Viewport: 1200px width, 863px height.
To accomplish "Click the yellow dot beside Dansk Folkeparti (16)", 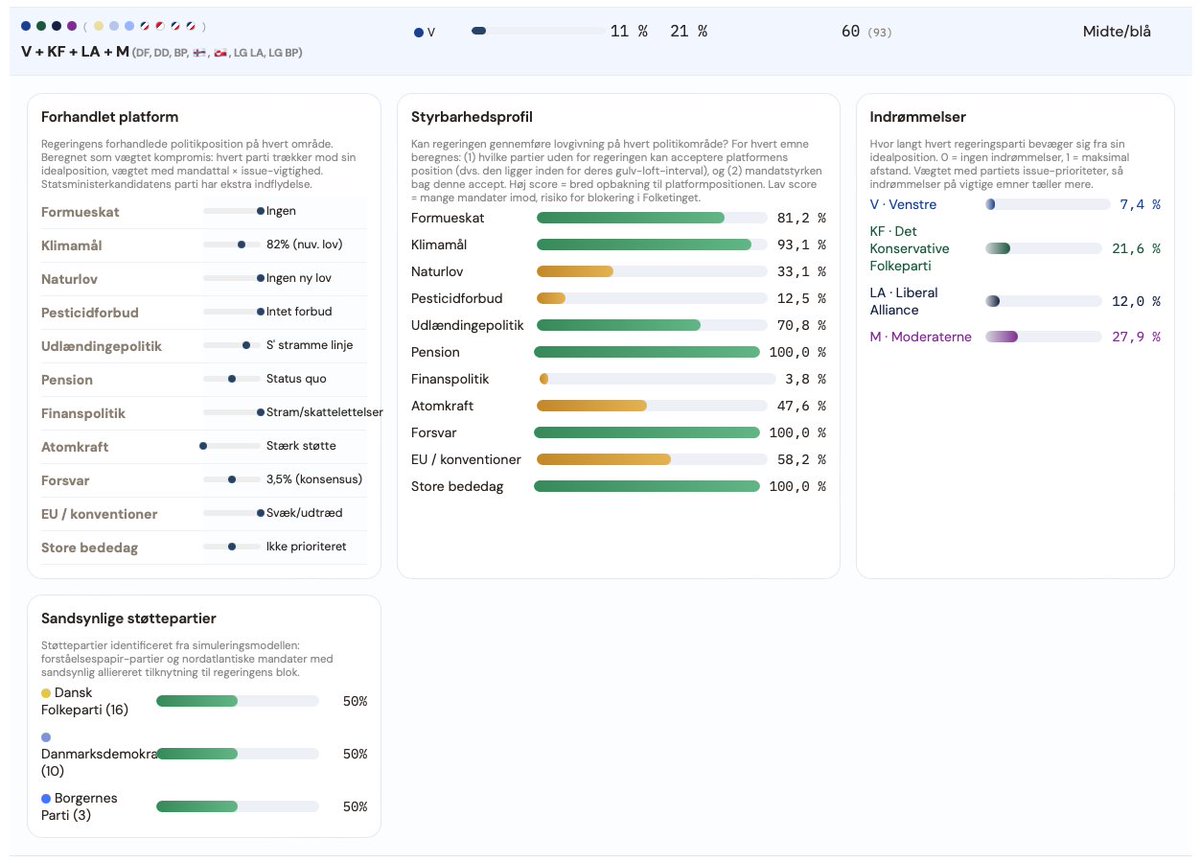I will coord(46,693).
